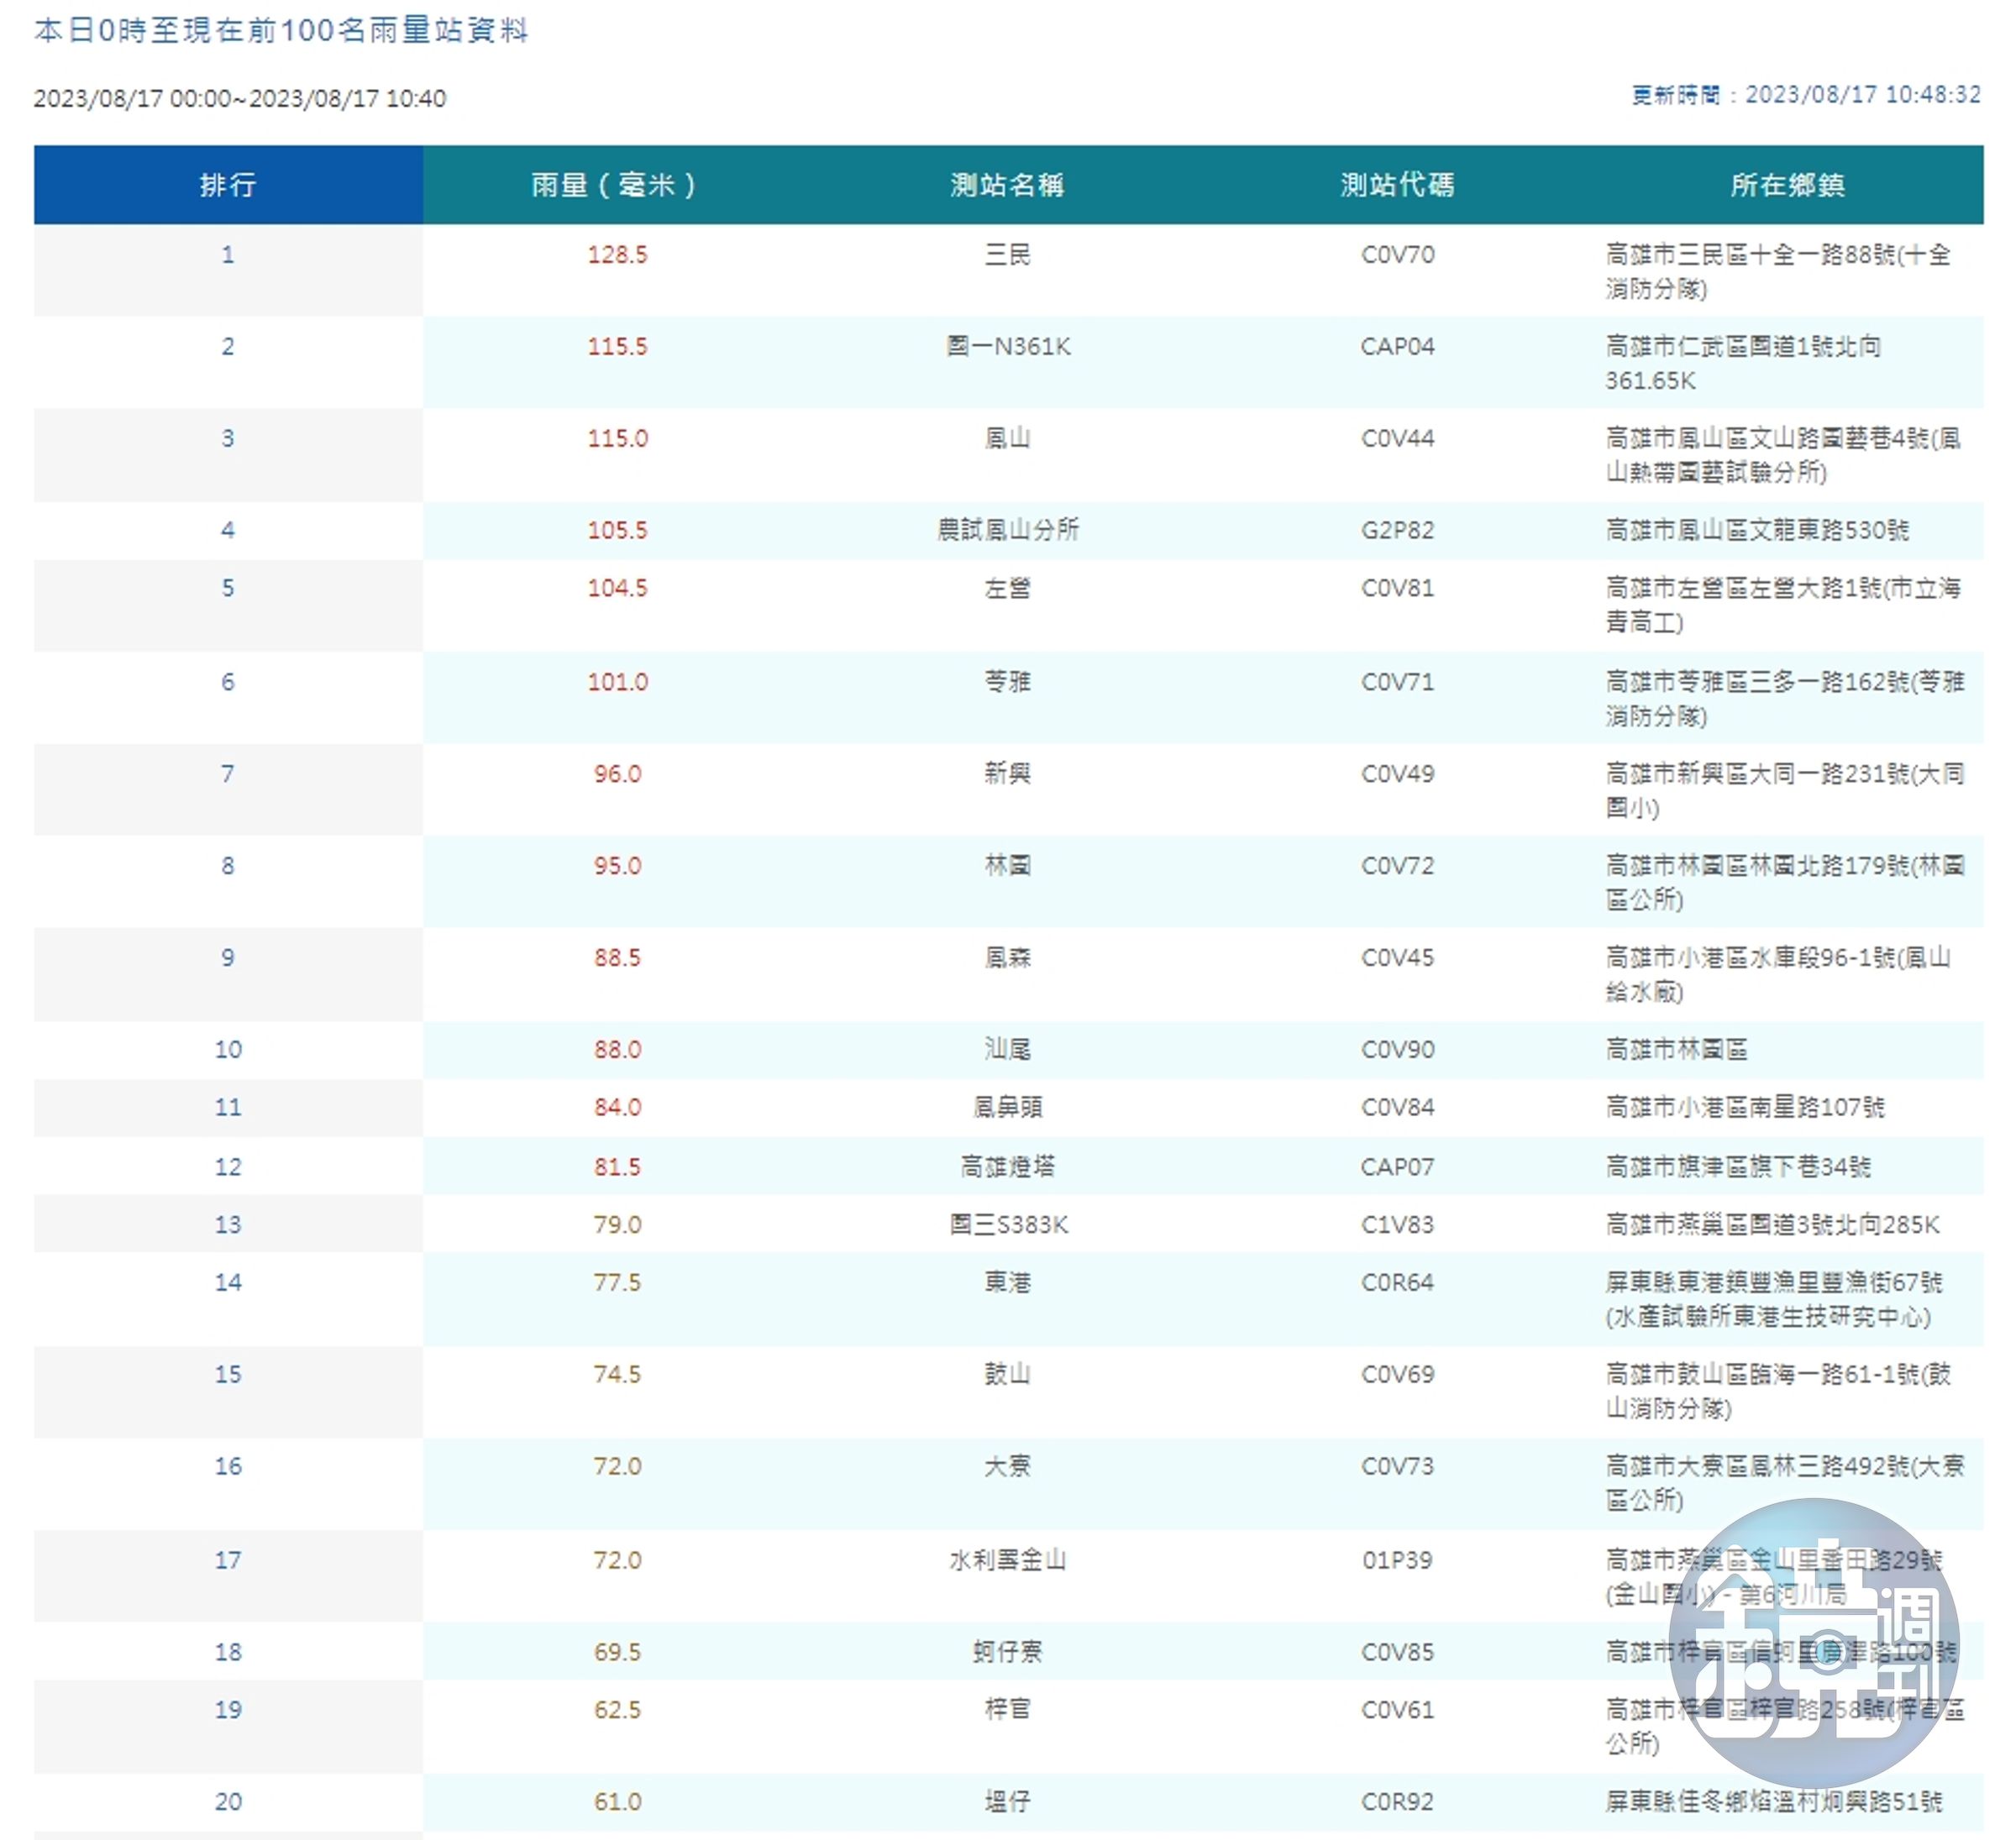
Task: Click the station name 水利署金山
Action: click(x=1007, y=1561)
